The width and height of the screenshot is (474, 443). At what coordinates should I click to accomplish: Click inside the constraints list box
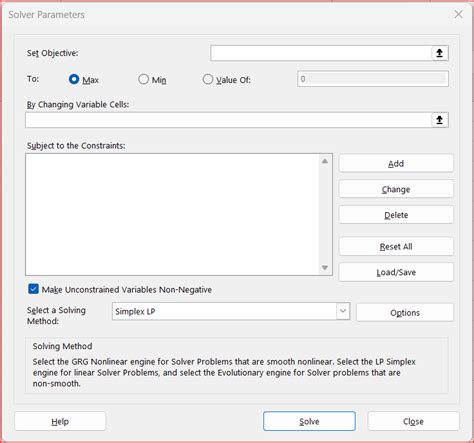point(173,214)
